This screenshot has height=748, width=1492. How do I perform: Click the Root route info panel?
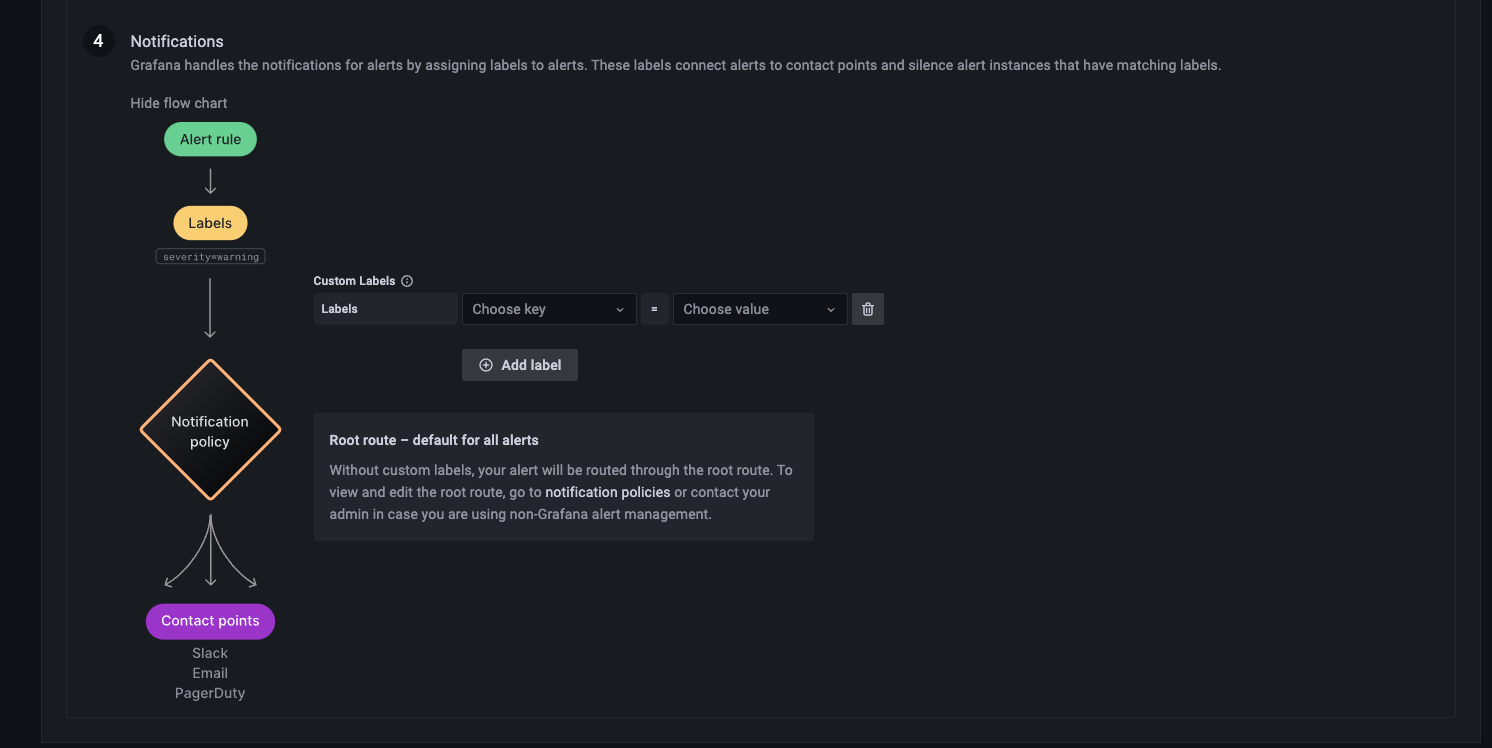pyautogui.click(x=563, y=476)
